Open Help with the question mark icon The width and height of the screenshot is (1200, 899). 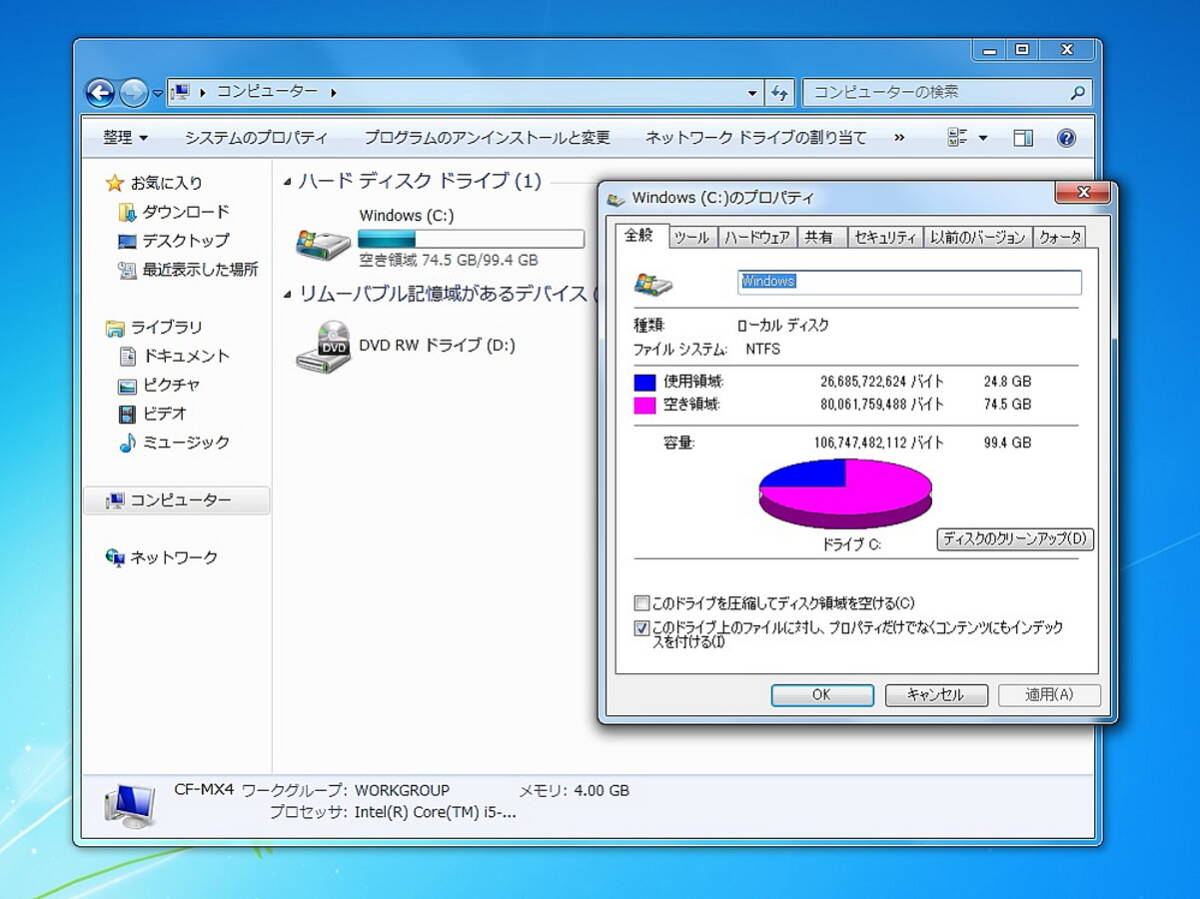coord(1066,137)
